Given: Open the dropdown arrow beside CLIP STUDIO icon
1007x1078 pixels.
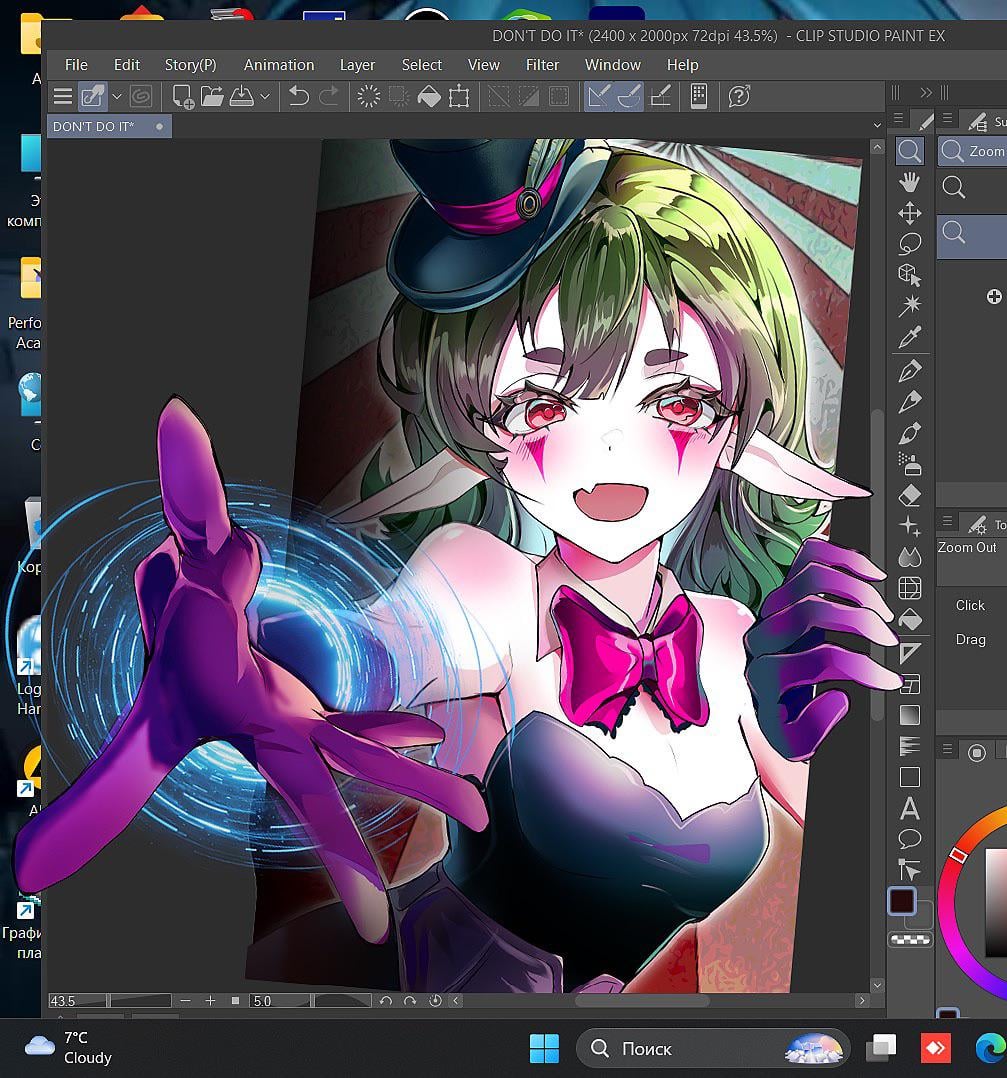Looking at the screenshot, I should click(x=117, y=97).
